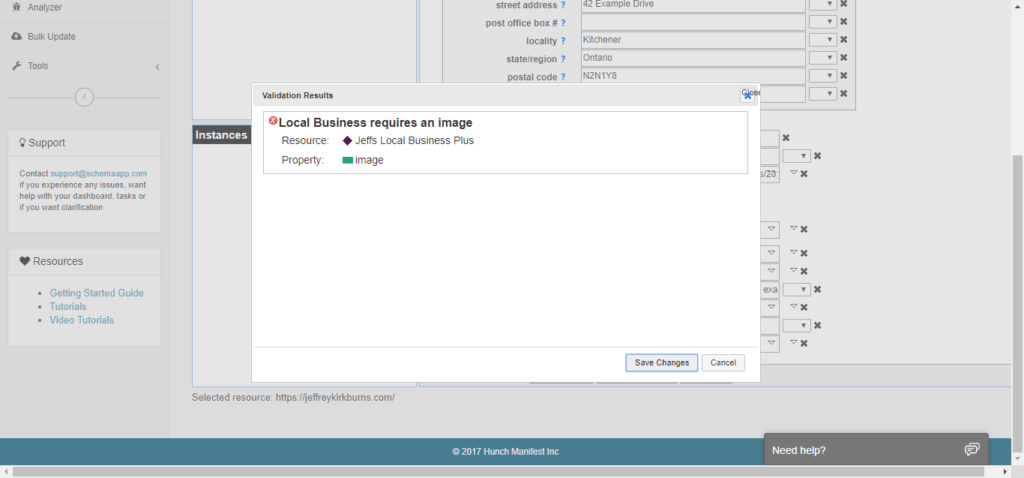The width and height of the screenshot is (1024, 478).
Task: Click the postal code field N2N1Y8
Action: coord(693,76)
